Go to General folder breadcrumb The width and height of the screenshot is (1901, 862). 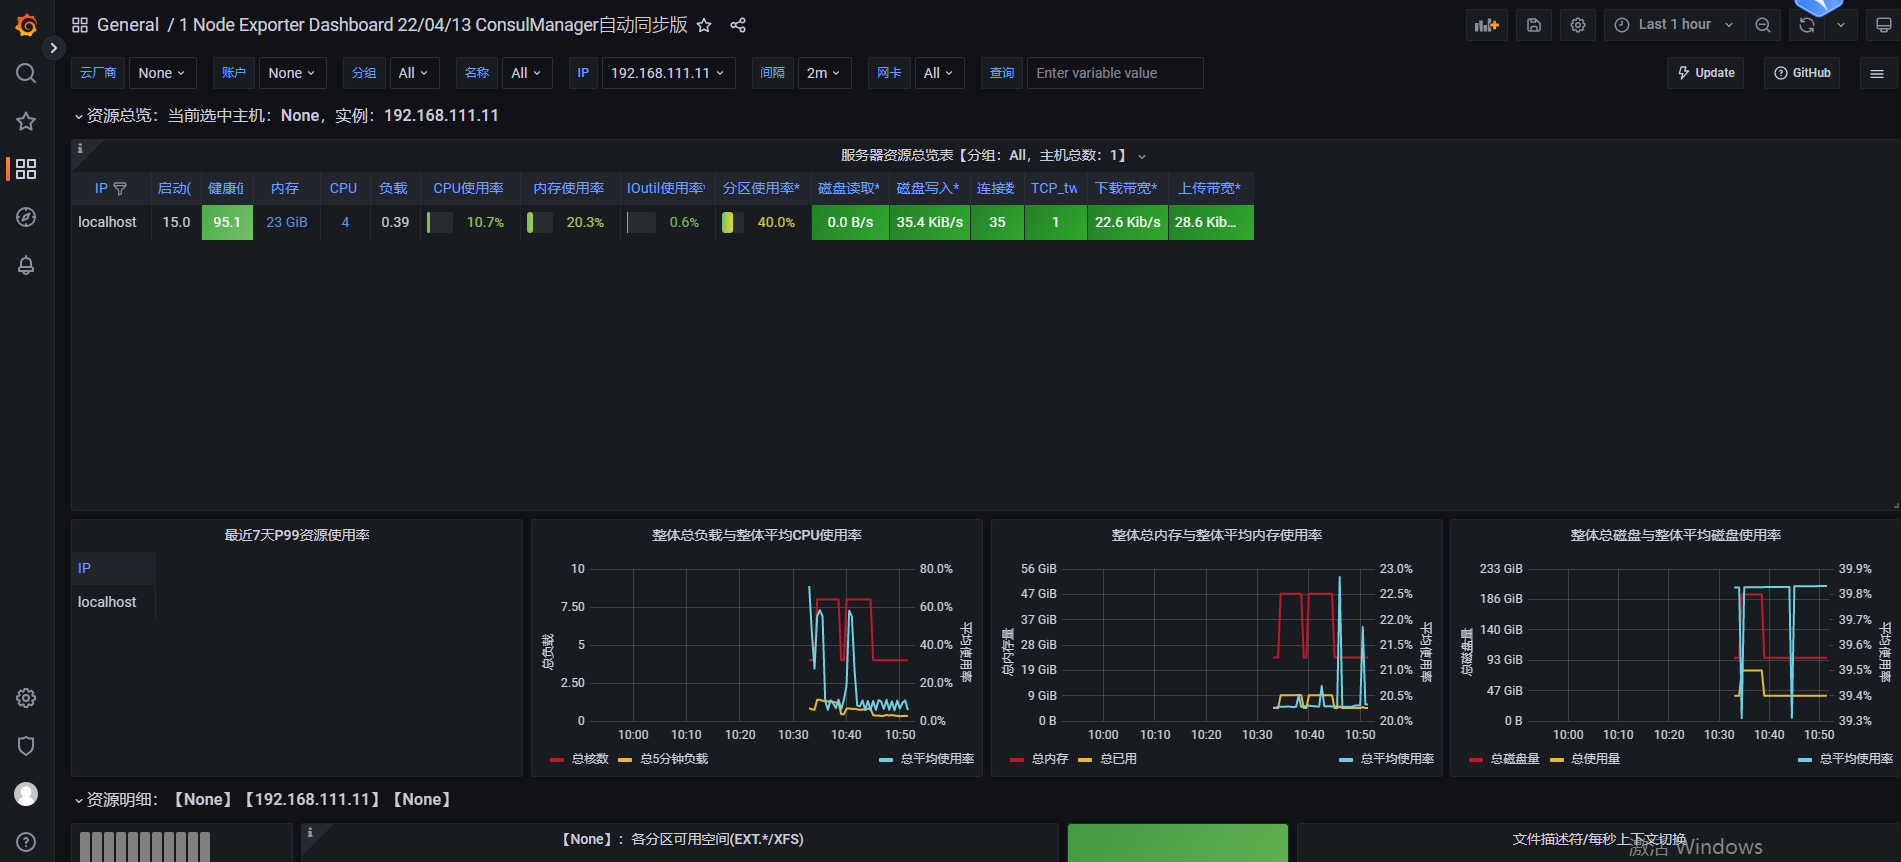(x=128, y=25)
